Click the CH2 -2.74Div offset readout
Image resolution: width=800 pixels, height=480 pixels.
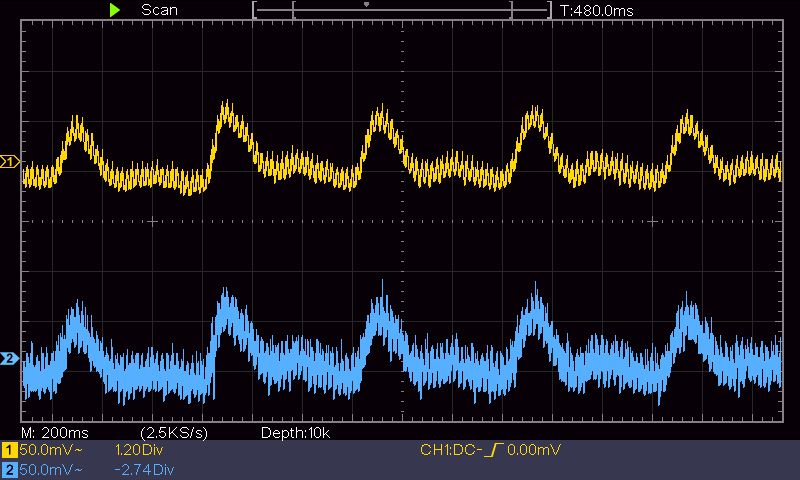coord(144,469)
